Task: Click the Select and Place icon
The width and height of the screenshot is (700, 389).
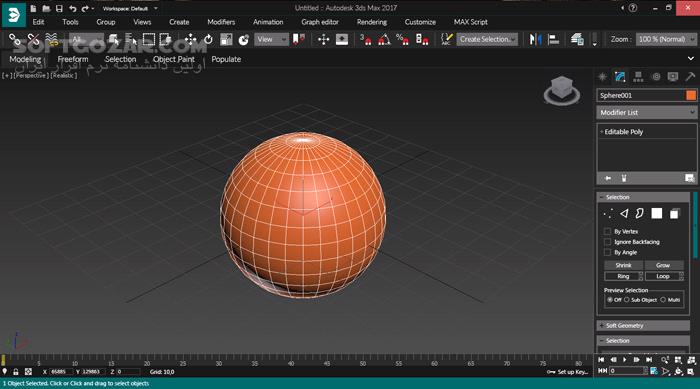Action: point(244,39)
